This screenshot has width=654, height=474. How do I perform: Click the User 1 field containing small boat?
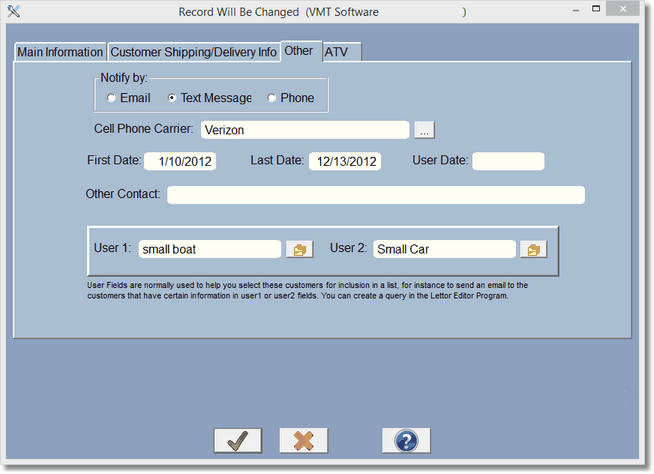pyautogui.click(x=209, y=249)
